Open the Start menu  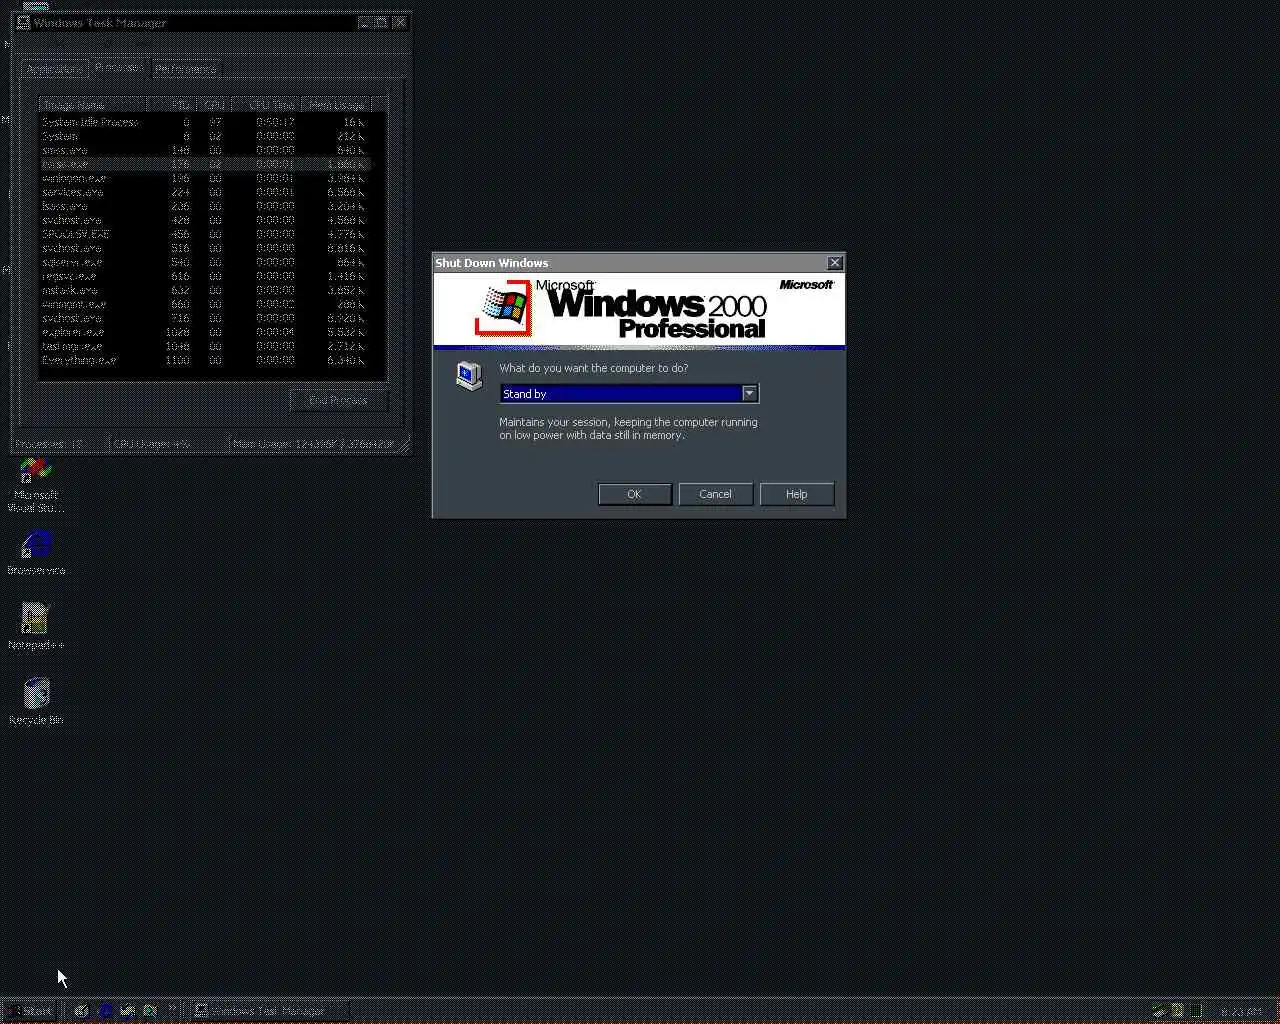[x=30, y=1010]
